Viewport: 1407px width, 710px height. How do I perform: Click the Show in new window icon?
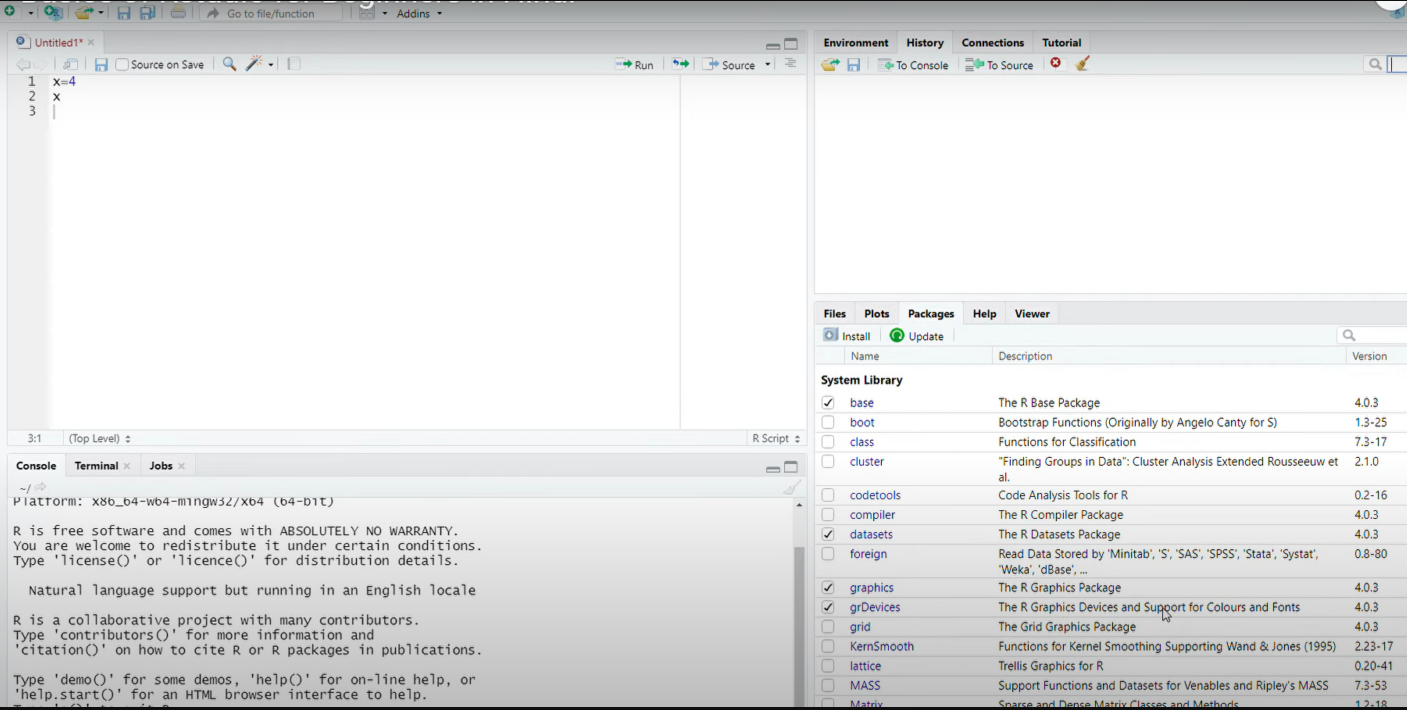(x=70, y=64)
